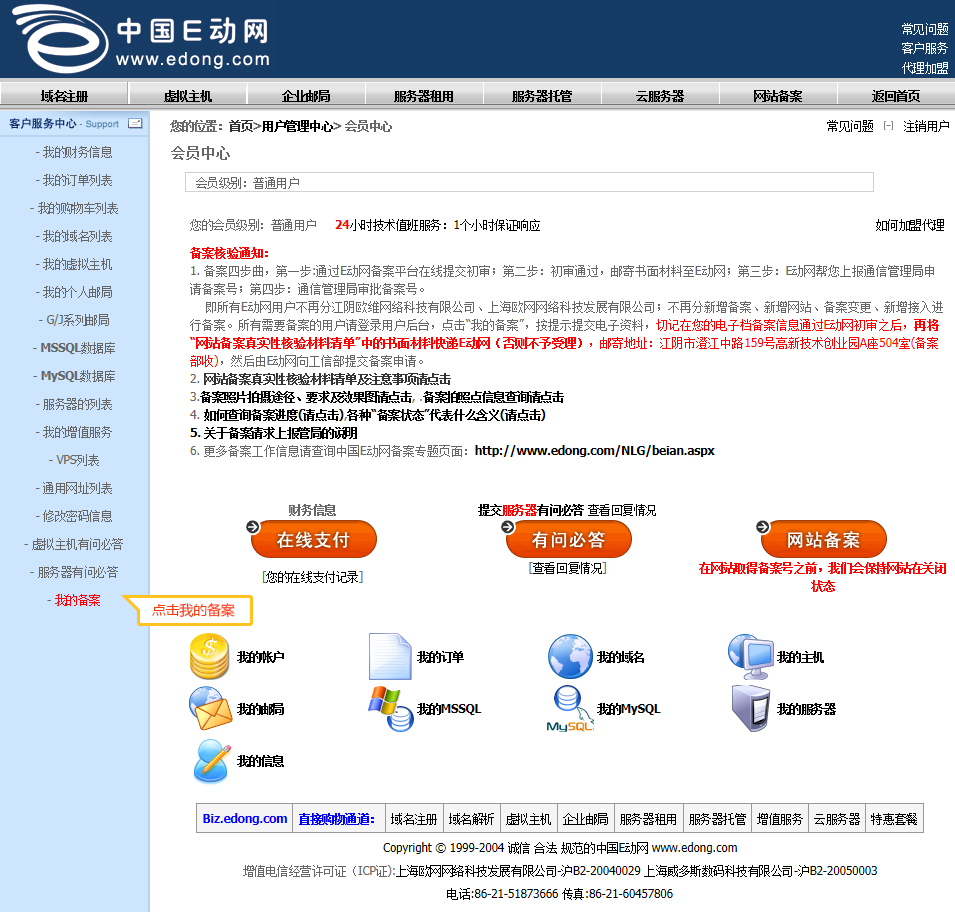Click 特惠套餐 in the footer shopping bar

click(894, 819)
